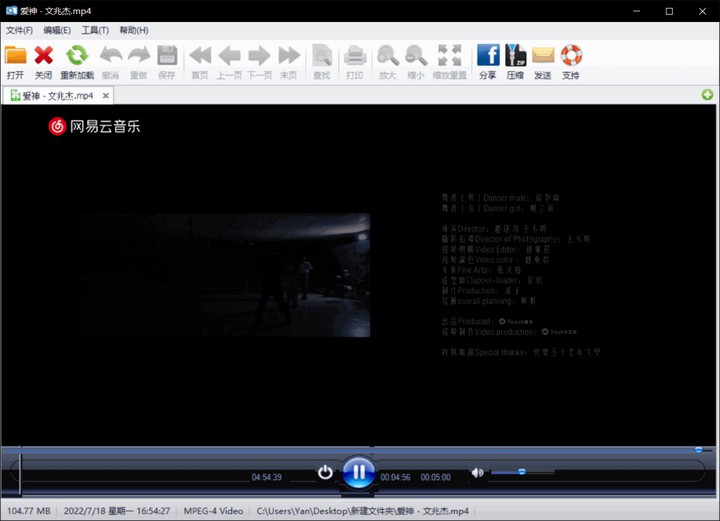Image resolution: width=720 pixels, height=521 pixels.
Task: Go to First page (首页) icon
Action: click(x=200, y=56)
